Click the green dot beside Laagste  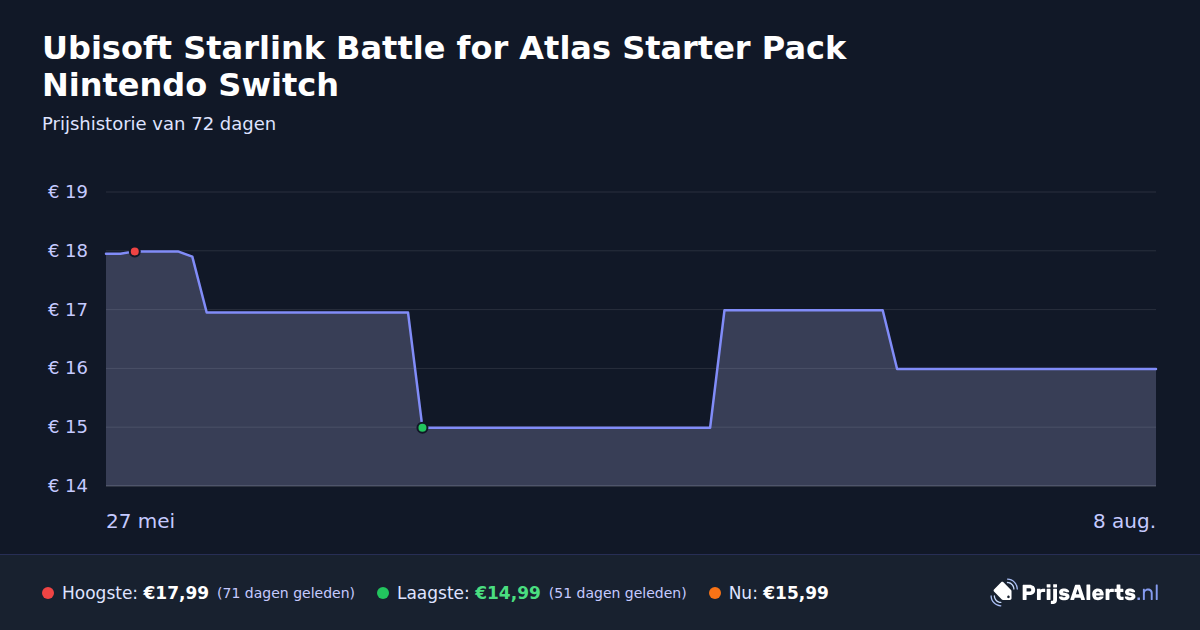click(383, 593)
